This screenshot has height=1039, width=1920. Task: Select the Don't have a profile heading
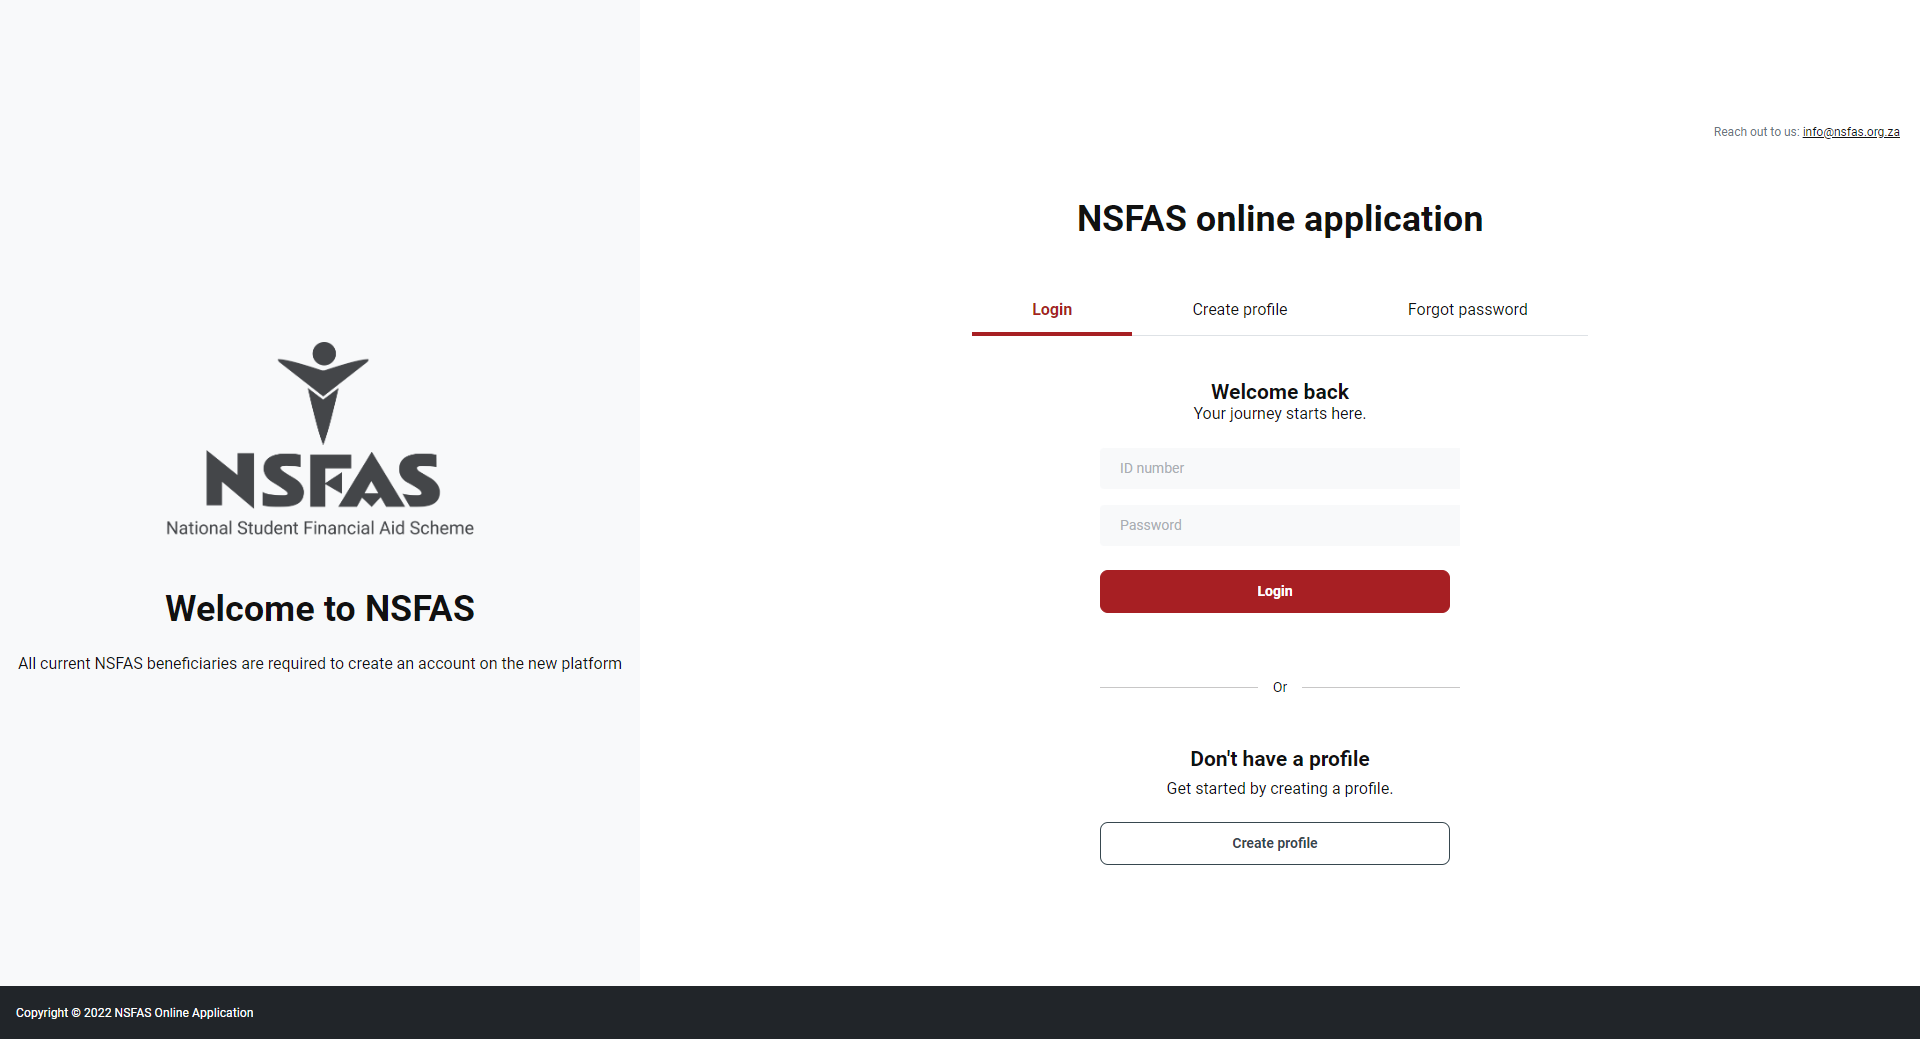1279,758
